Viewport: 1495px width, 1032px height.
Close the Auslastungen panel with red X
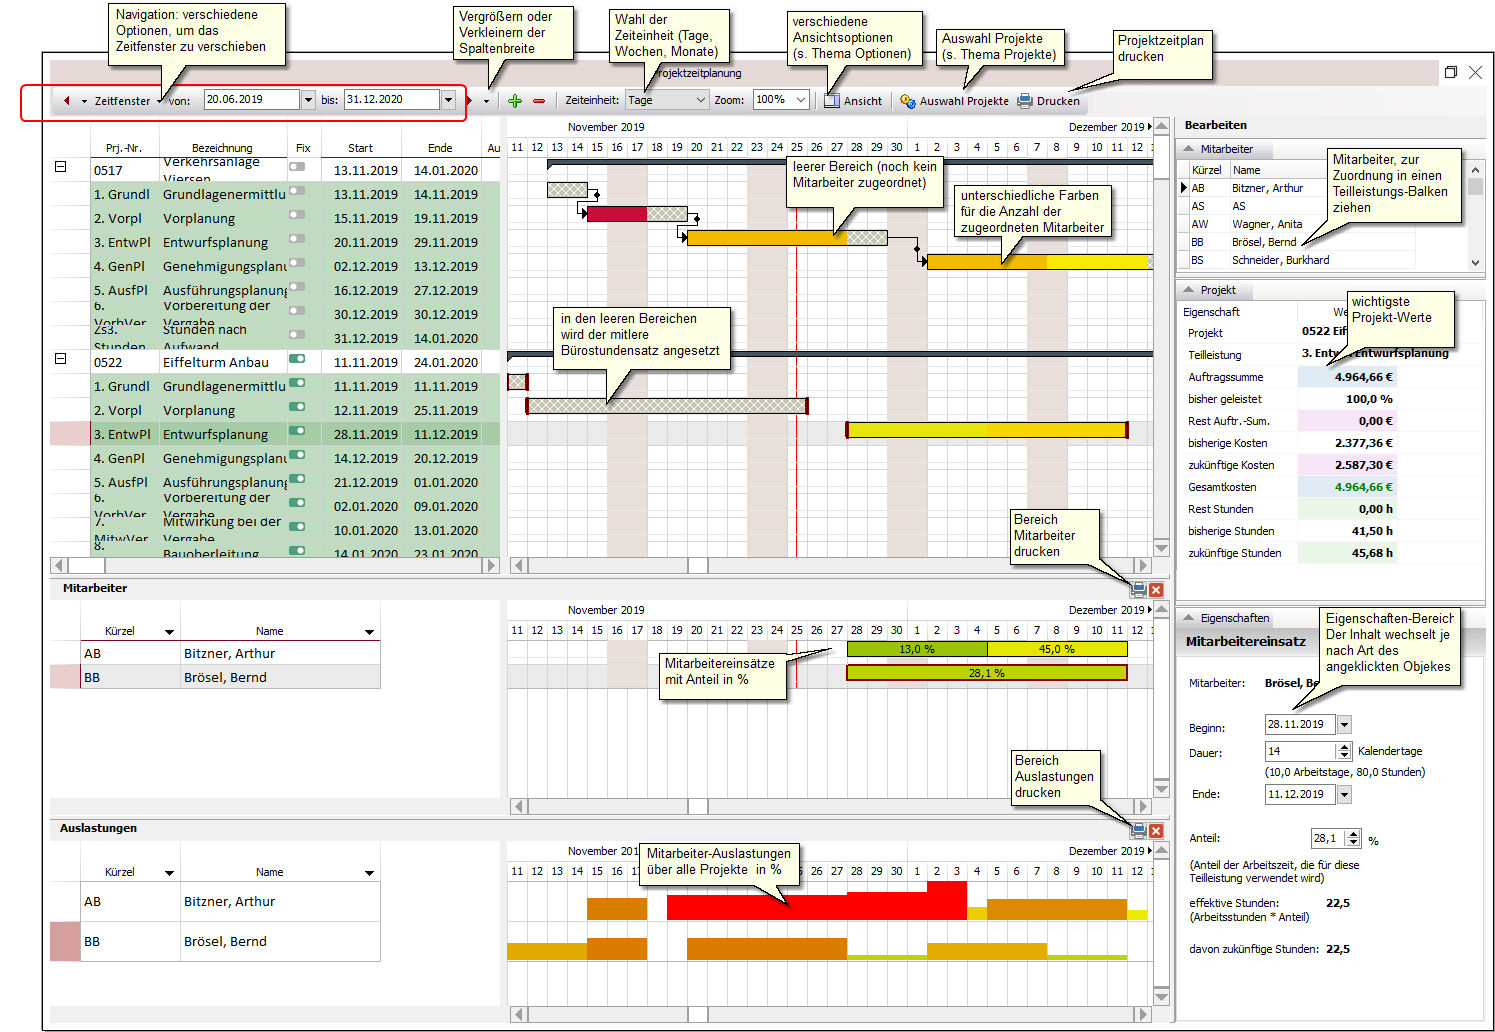point(1156,831)
